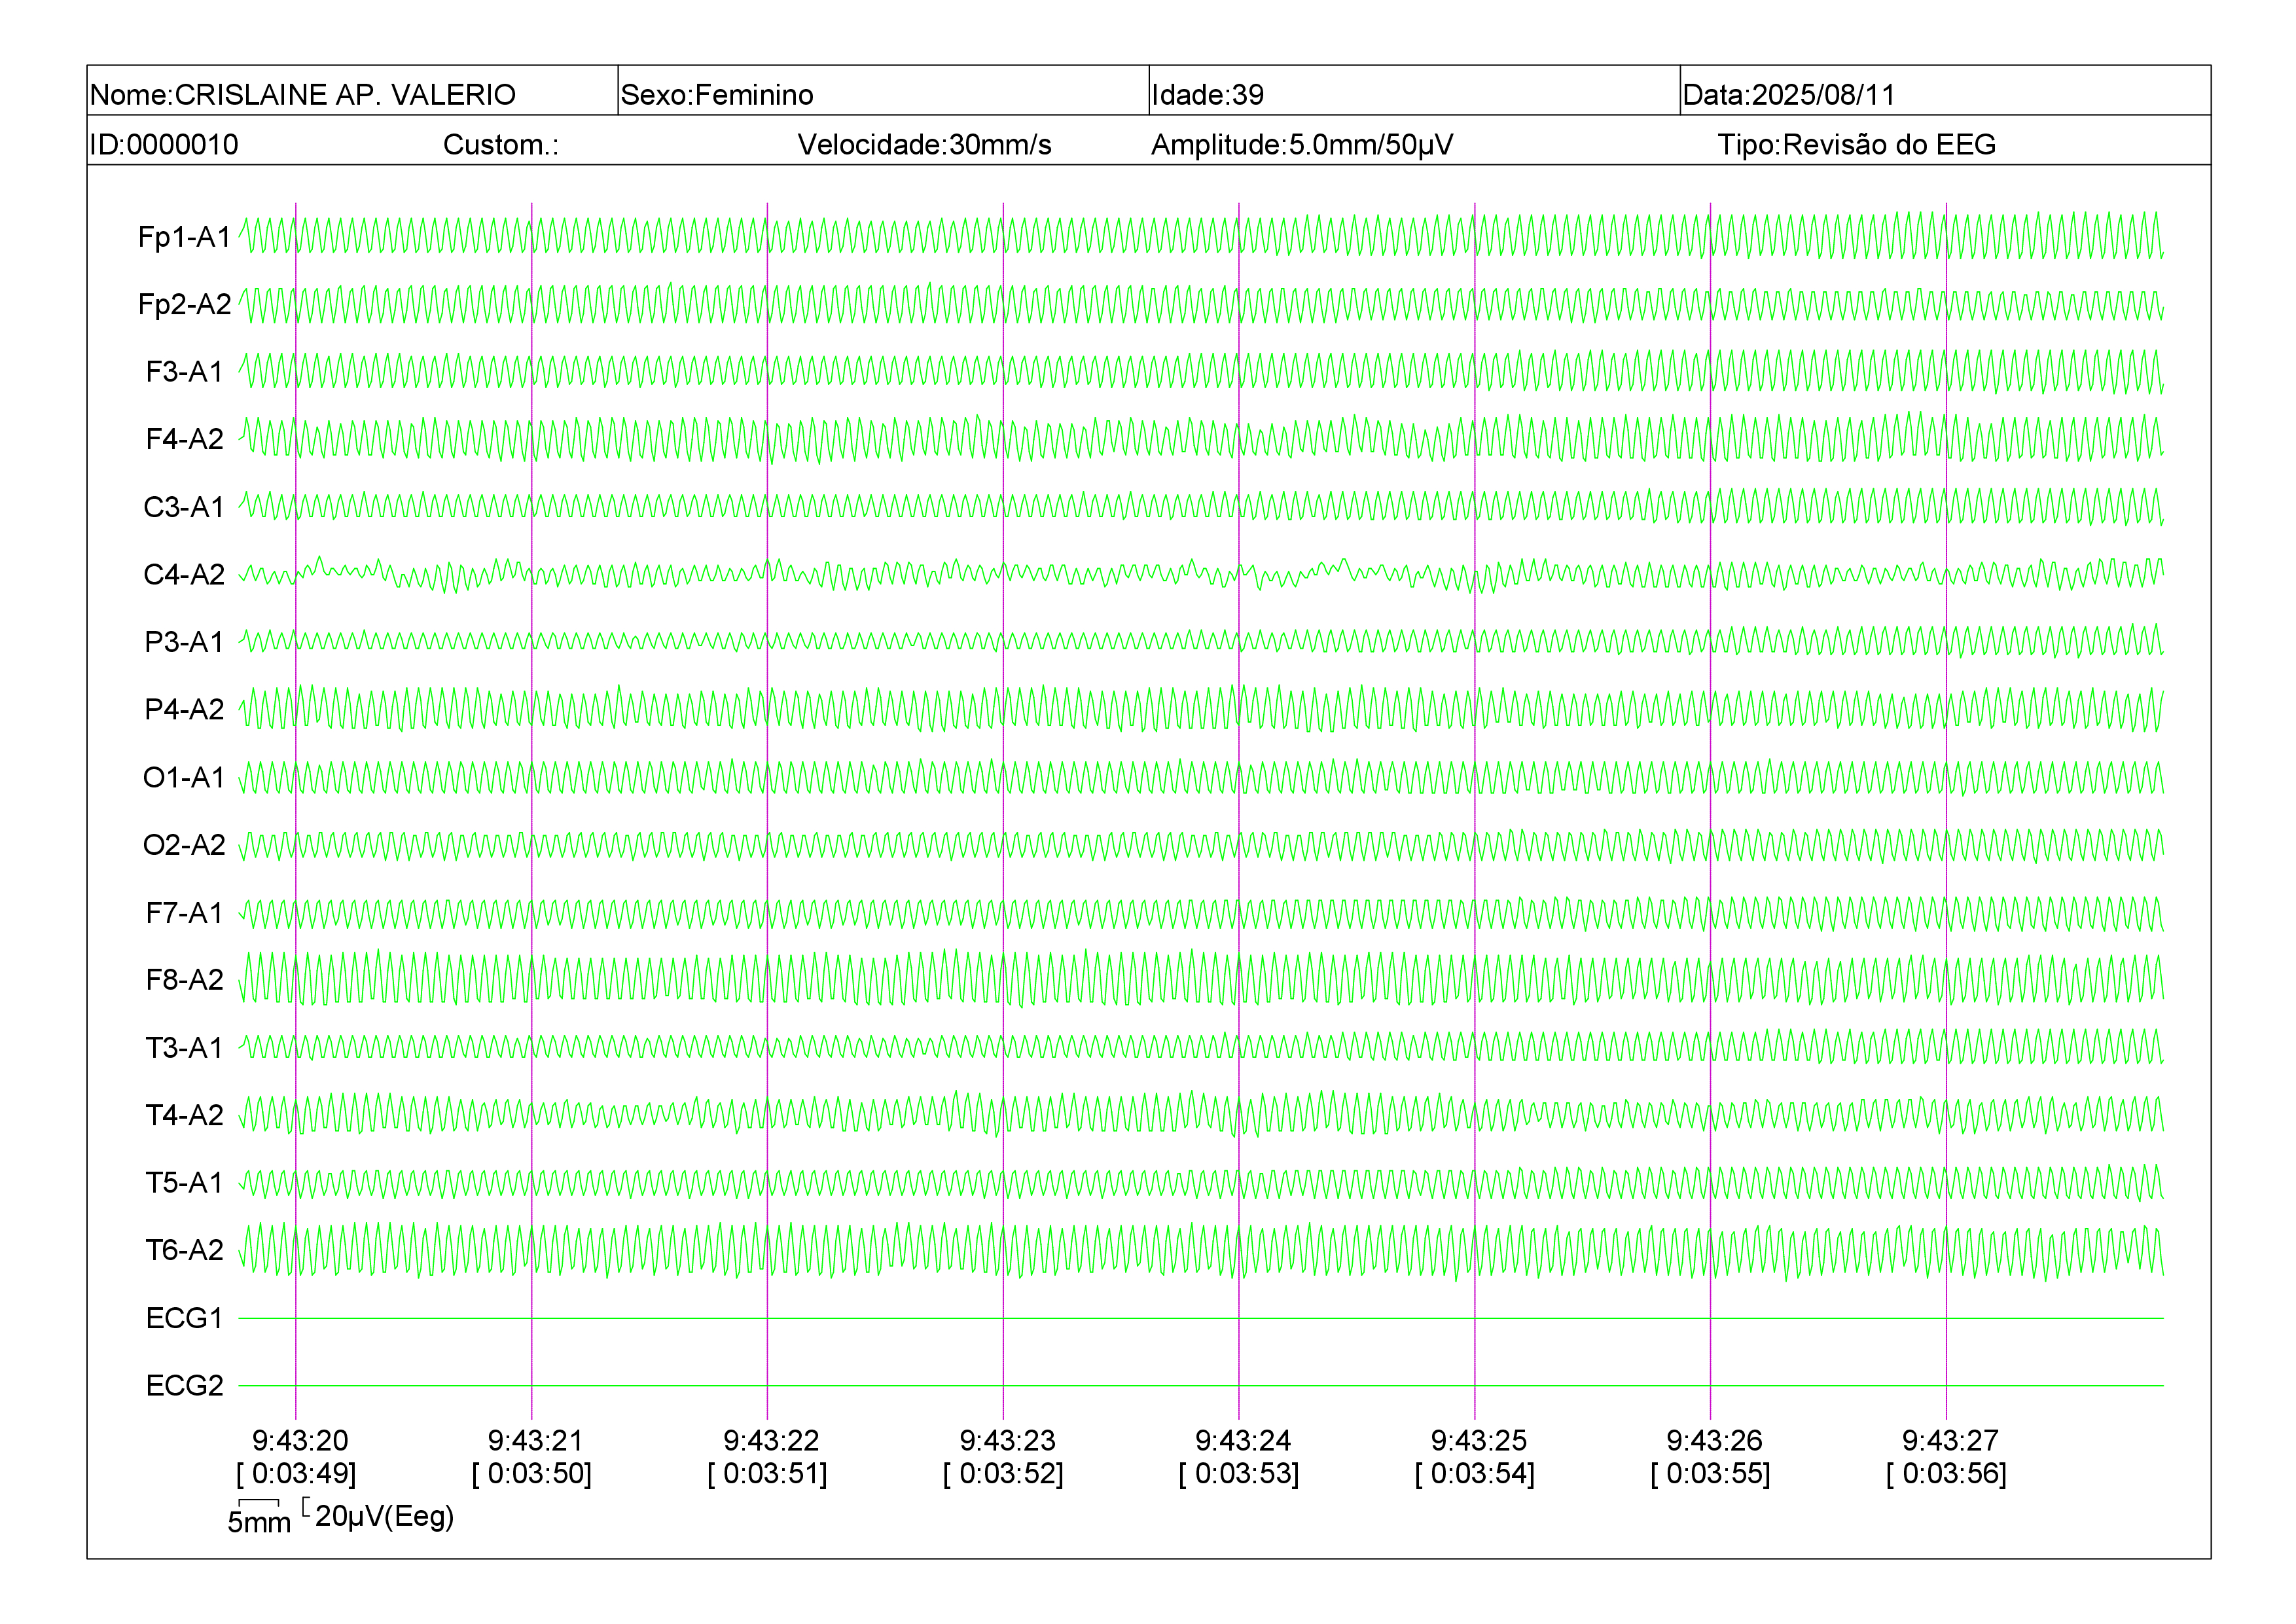
Task: Click the Tipo:Revisão do EEG text
Action: [1856, 145]
